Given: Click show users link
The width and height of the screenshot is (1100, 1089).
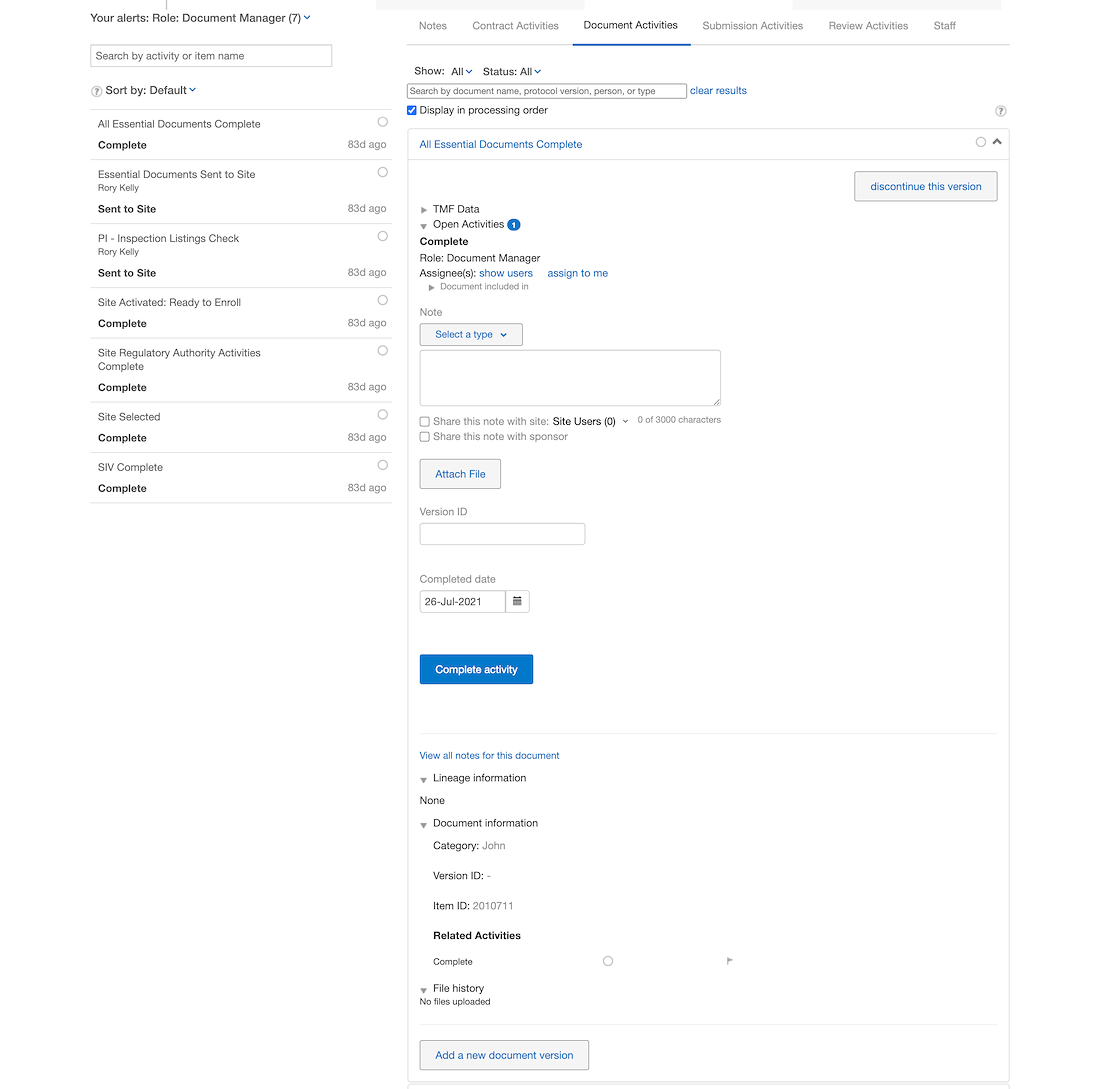Looking at the screenshot, I should tap(506, 274).
